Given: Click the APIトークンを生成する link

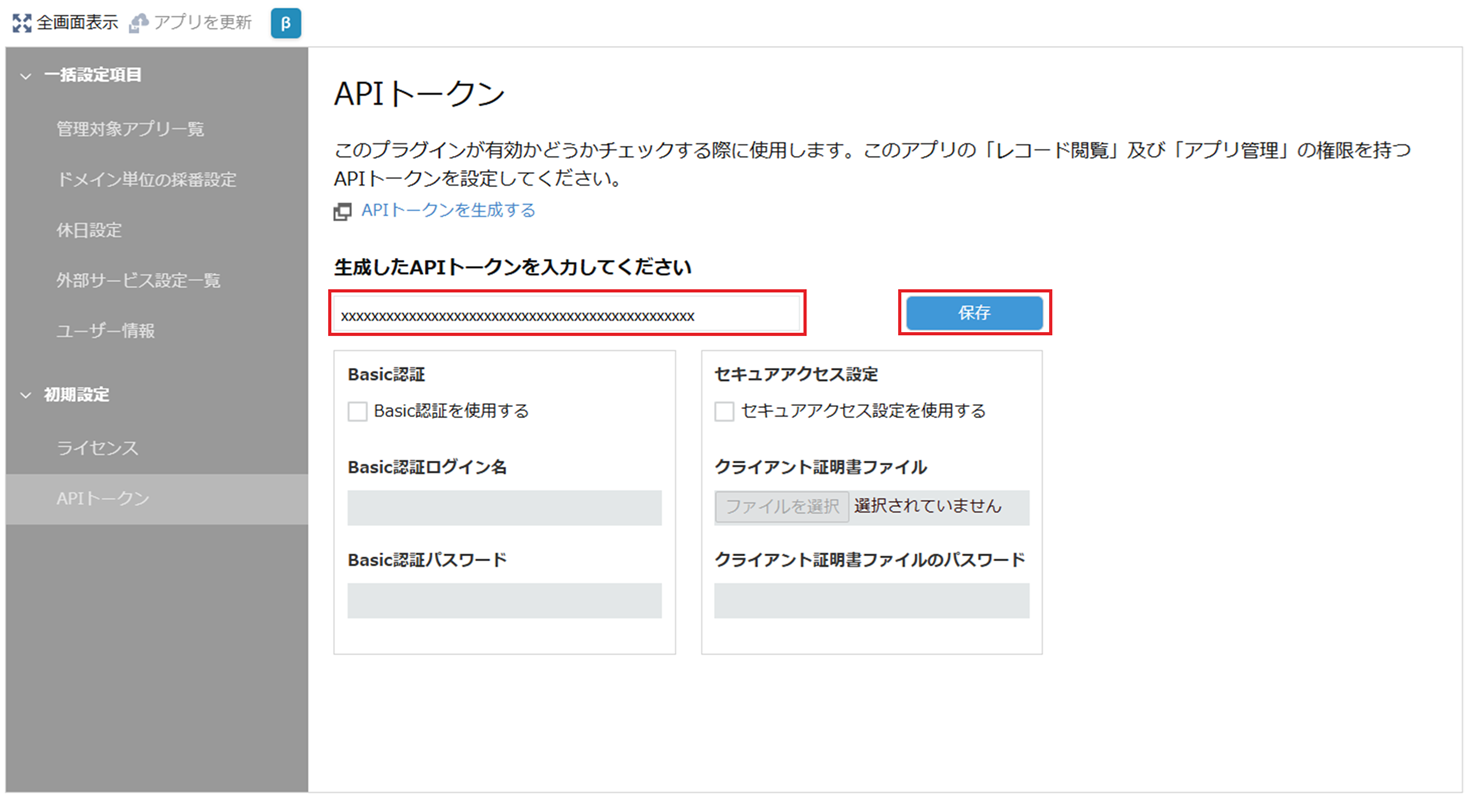Looking at the screenshot, I should (448, 210).
